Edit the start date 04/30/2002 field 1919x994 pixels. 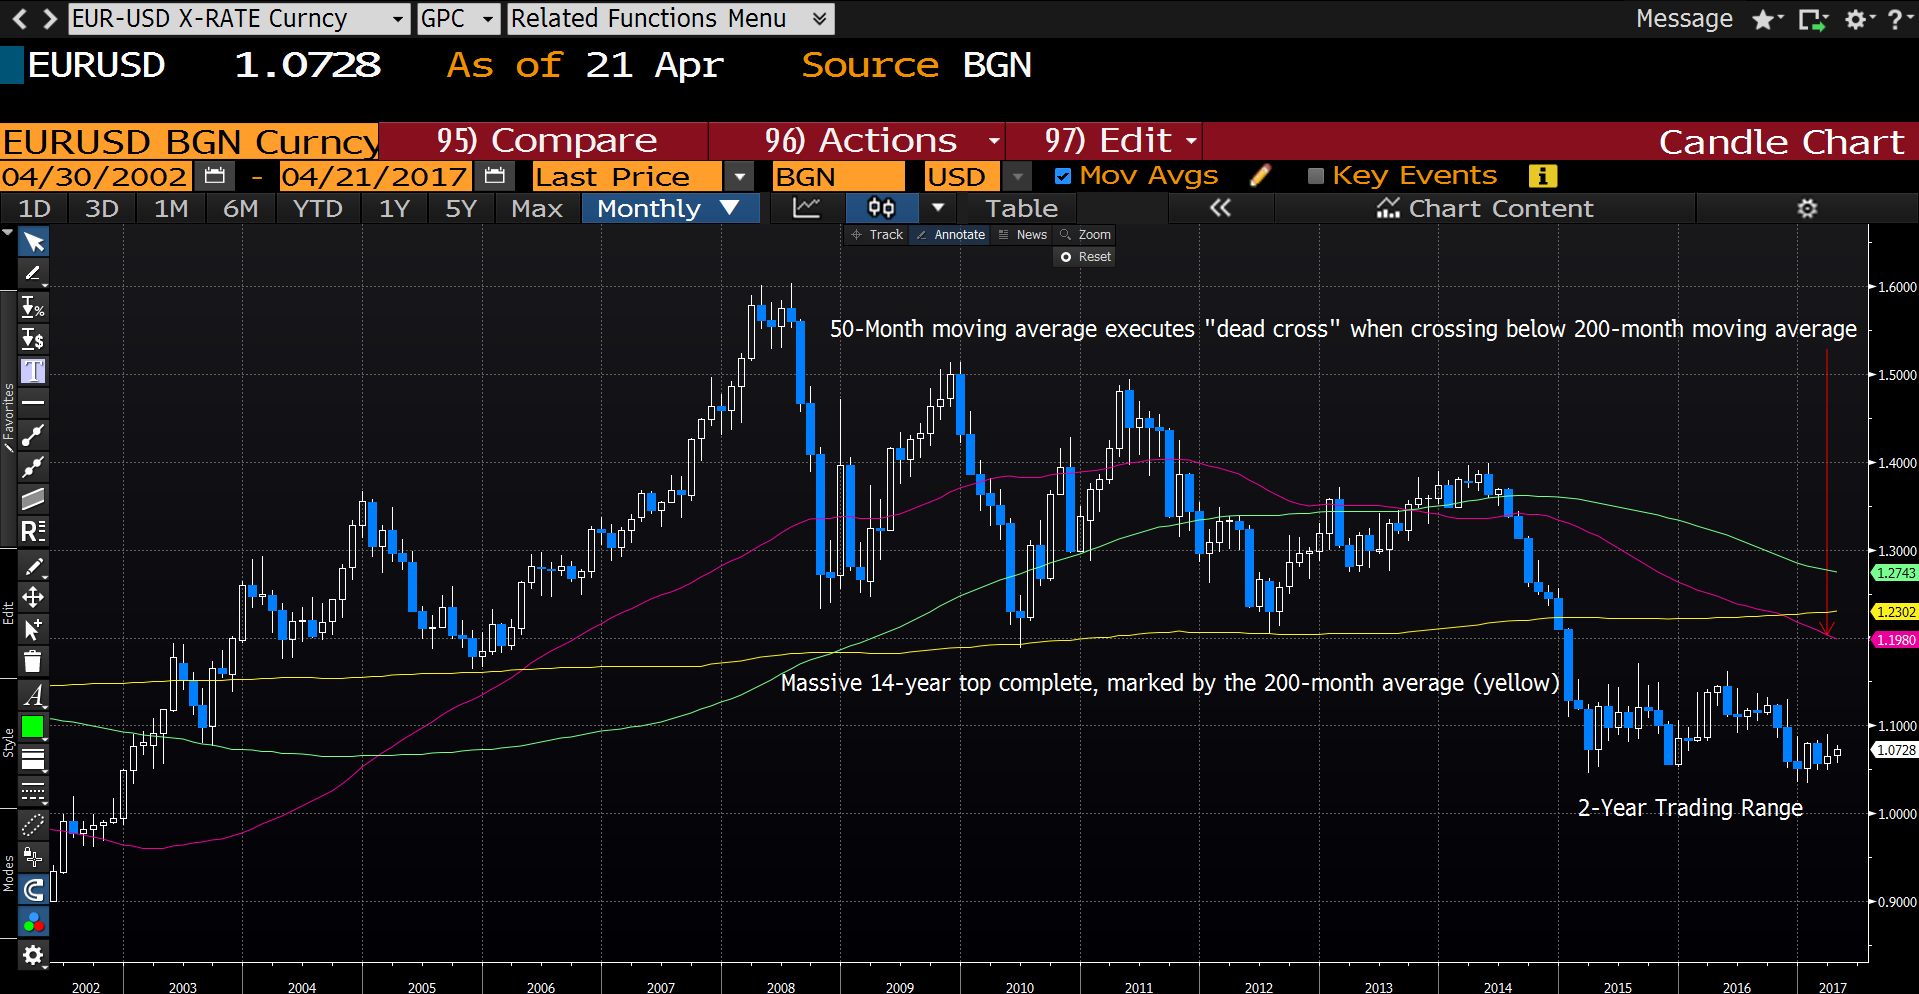pos(95,177)
